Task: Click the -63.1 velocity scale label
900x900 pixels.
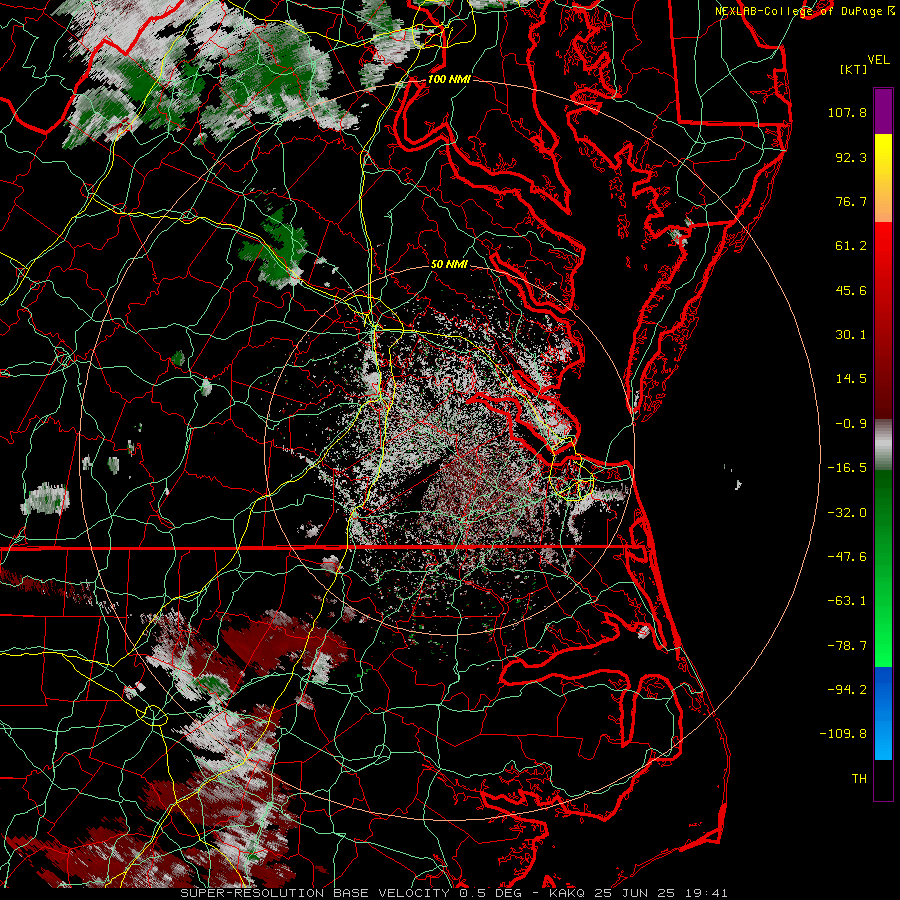Action: (847, 601)
